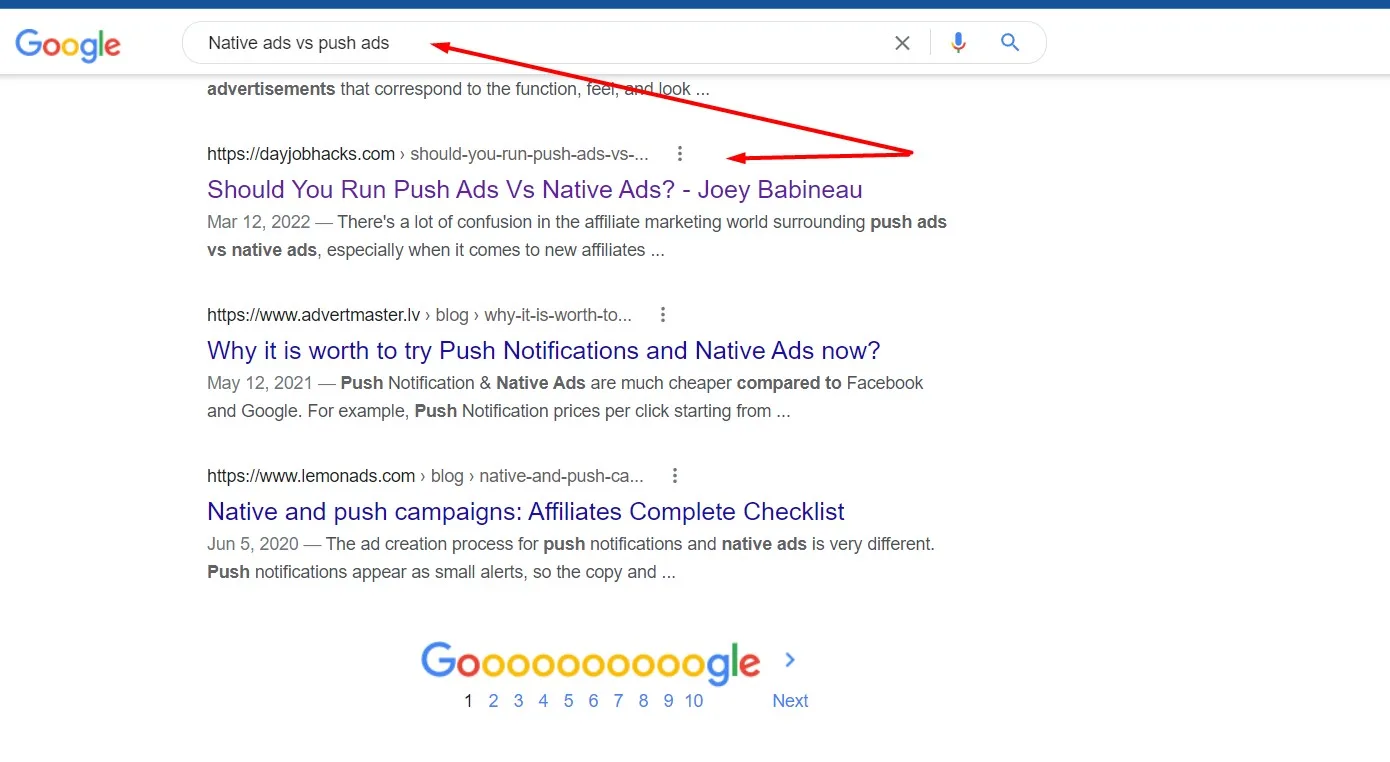The height and width of the screenshot is (762, 1390).
Task: Go to results page 8
Action: tap(643, 701)
